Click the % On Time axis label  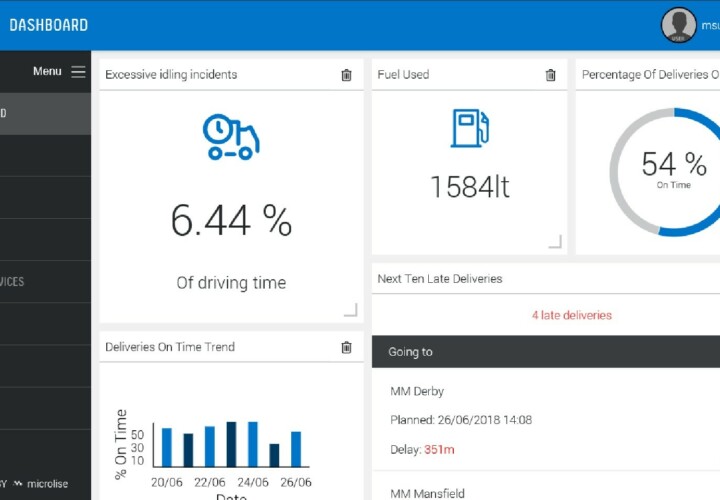pos(120,444)
